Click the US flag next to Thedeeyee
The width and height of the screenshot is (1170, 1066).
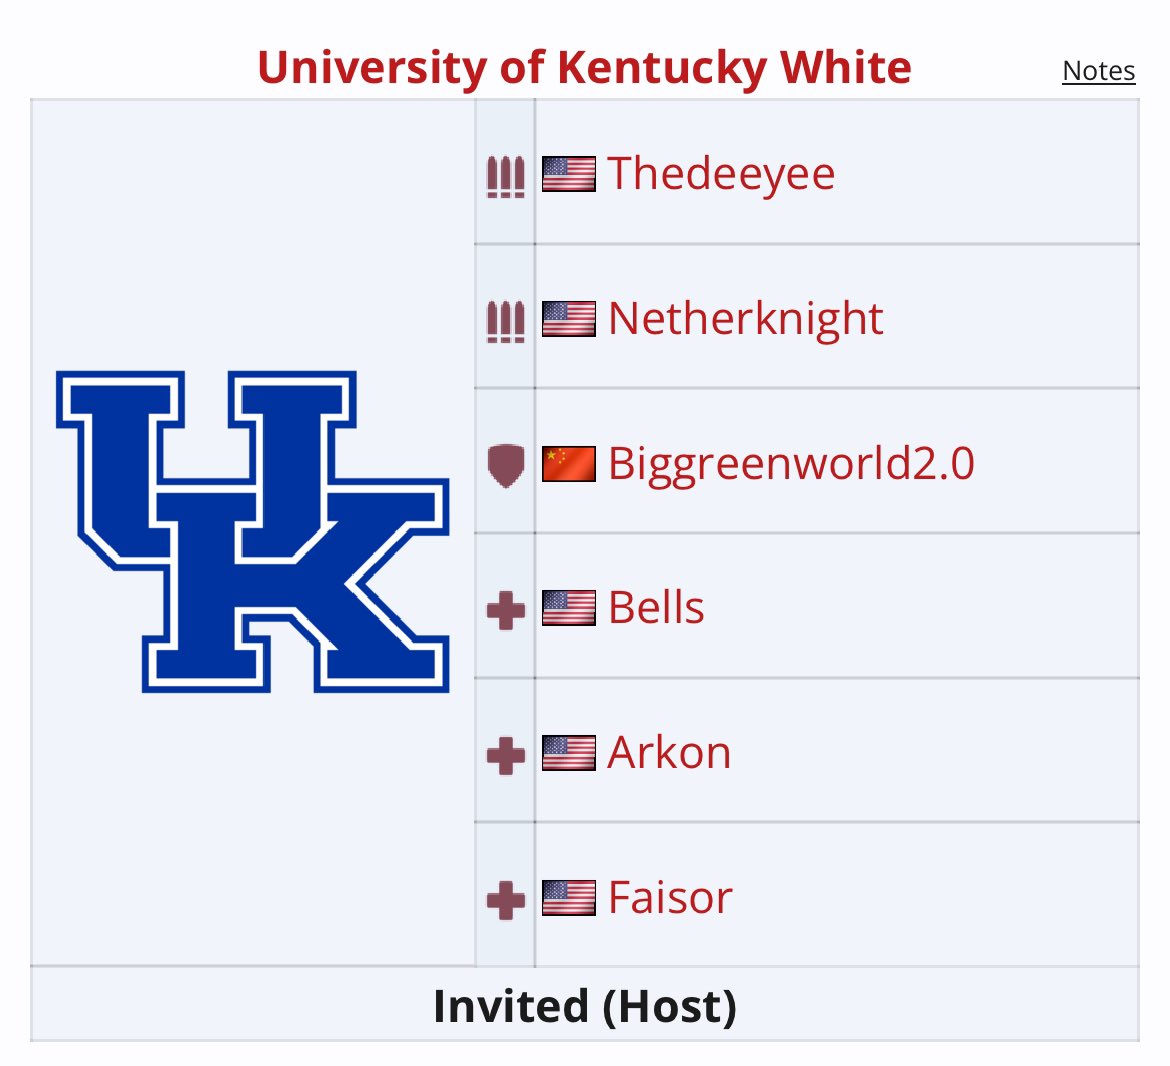tap(569, 174)
